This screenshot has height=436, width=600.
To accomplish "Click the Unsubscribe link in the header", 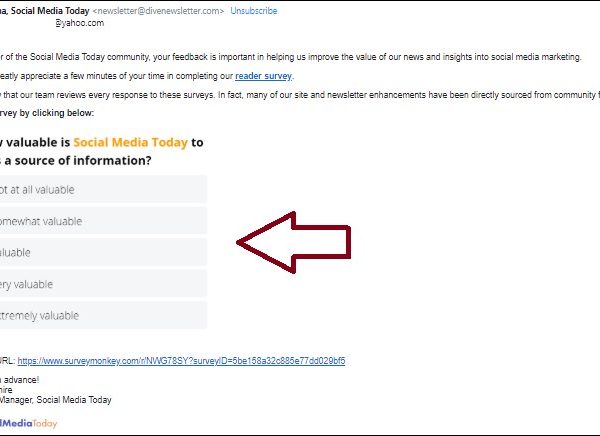I will click(254, 10).
